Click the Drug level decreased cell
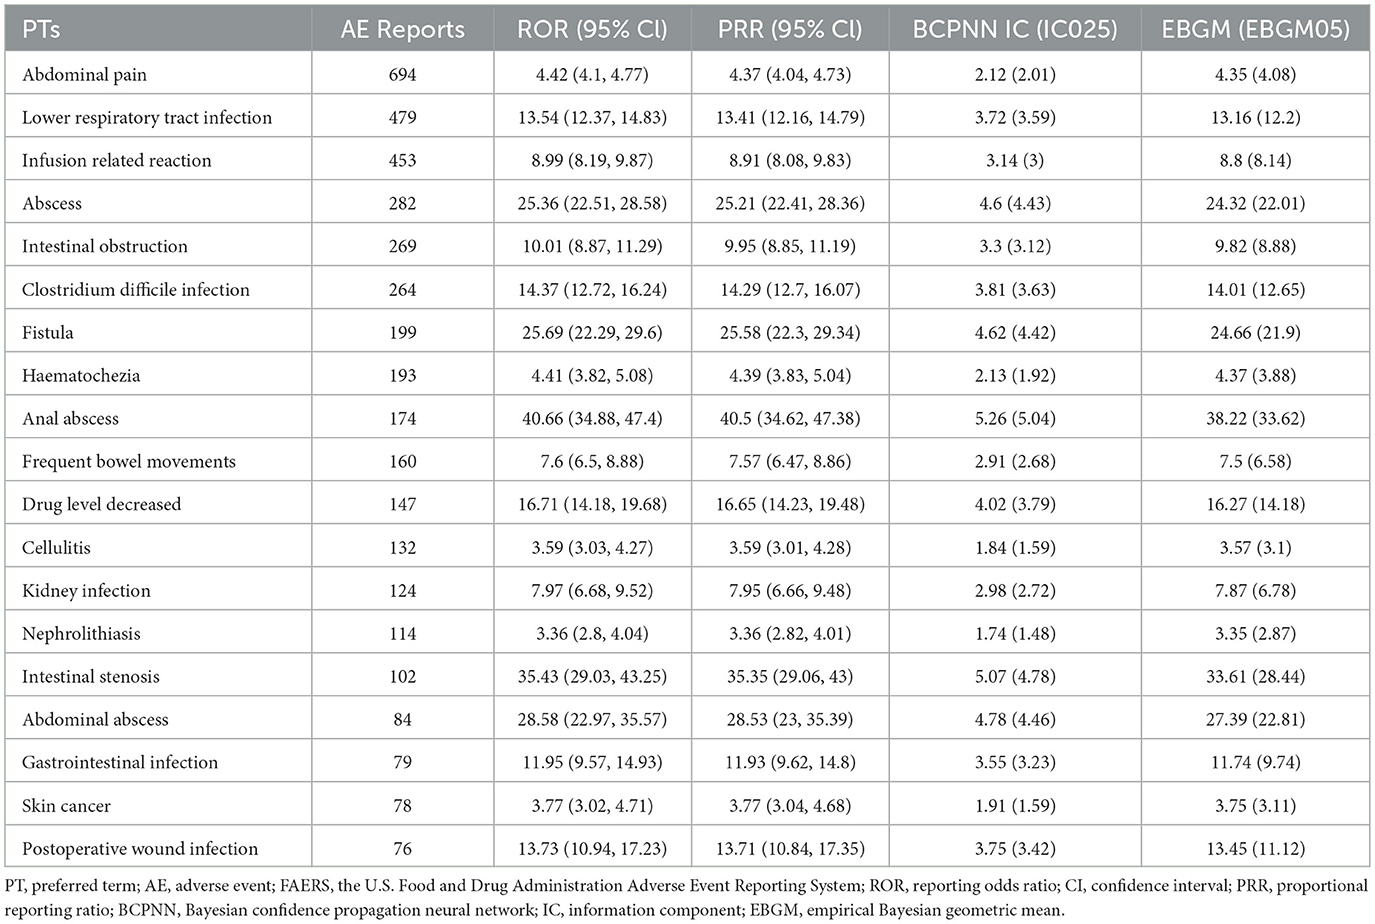This screenshot has height=924, width=1375. pos(102,504)
